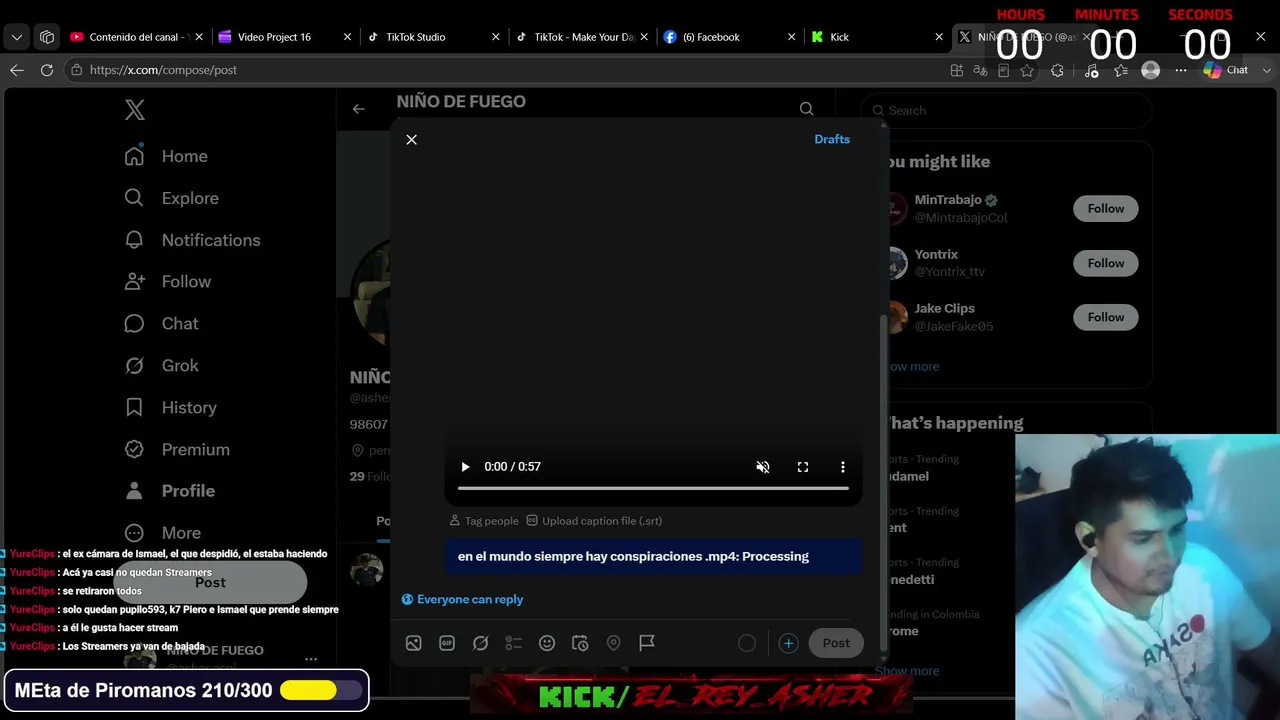Open Profile in the sidebar
This screenshot has height=720, width=1280.
click(x=169, y=491)
